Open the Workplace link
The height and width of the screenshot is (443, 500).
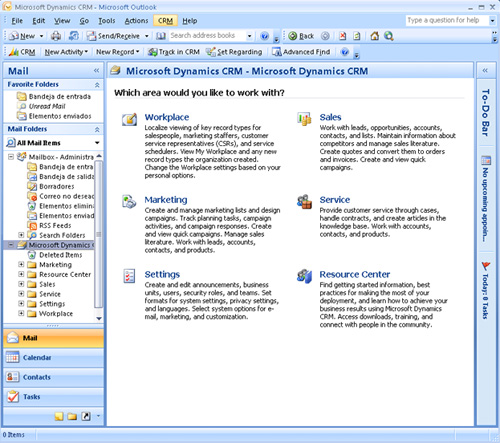[x=167, y=117]
